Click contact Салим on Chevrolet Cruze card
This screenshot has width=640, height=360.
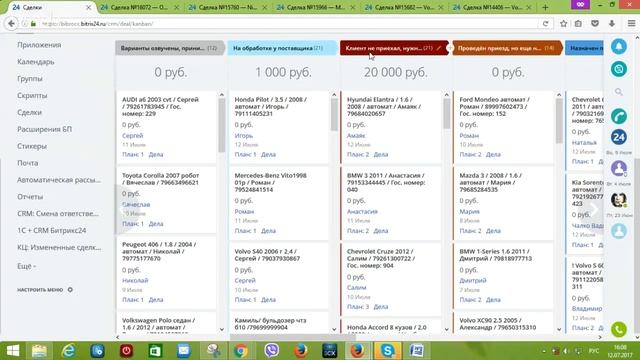pos(356,287)
